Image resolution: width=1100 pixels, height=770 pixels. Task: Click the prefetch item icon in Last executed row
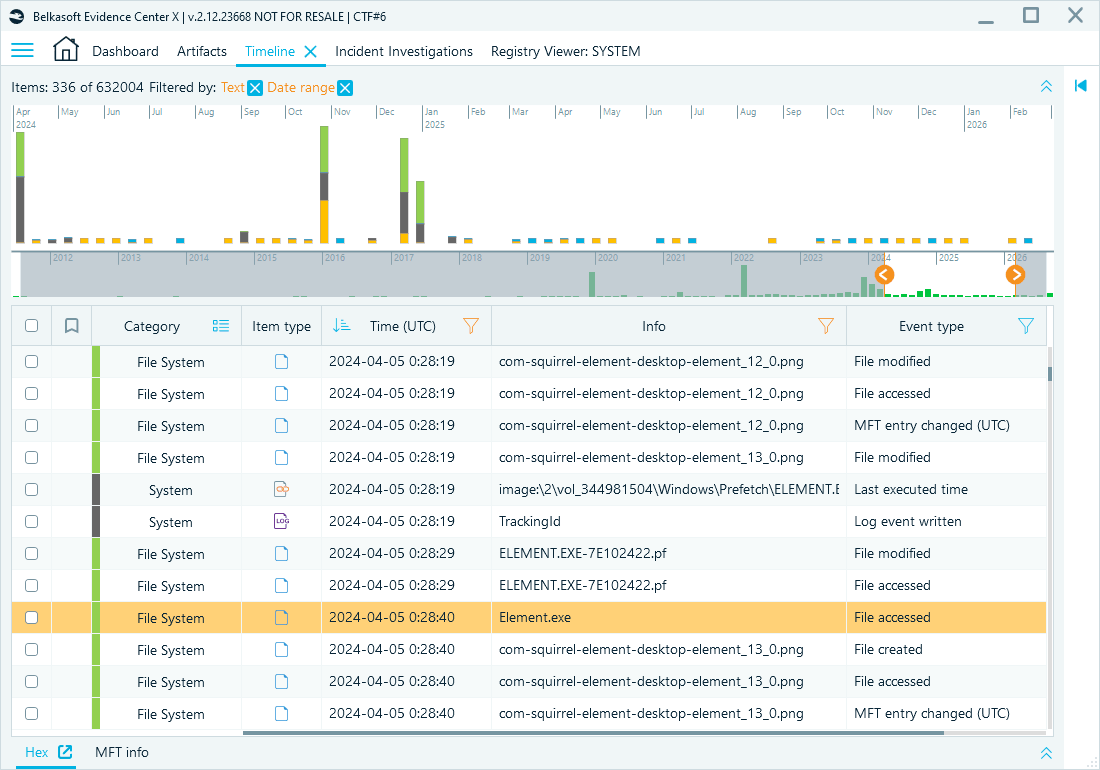point(281,489)
